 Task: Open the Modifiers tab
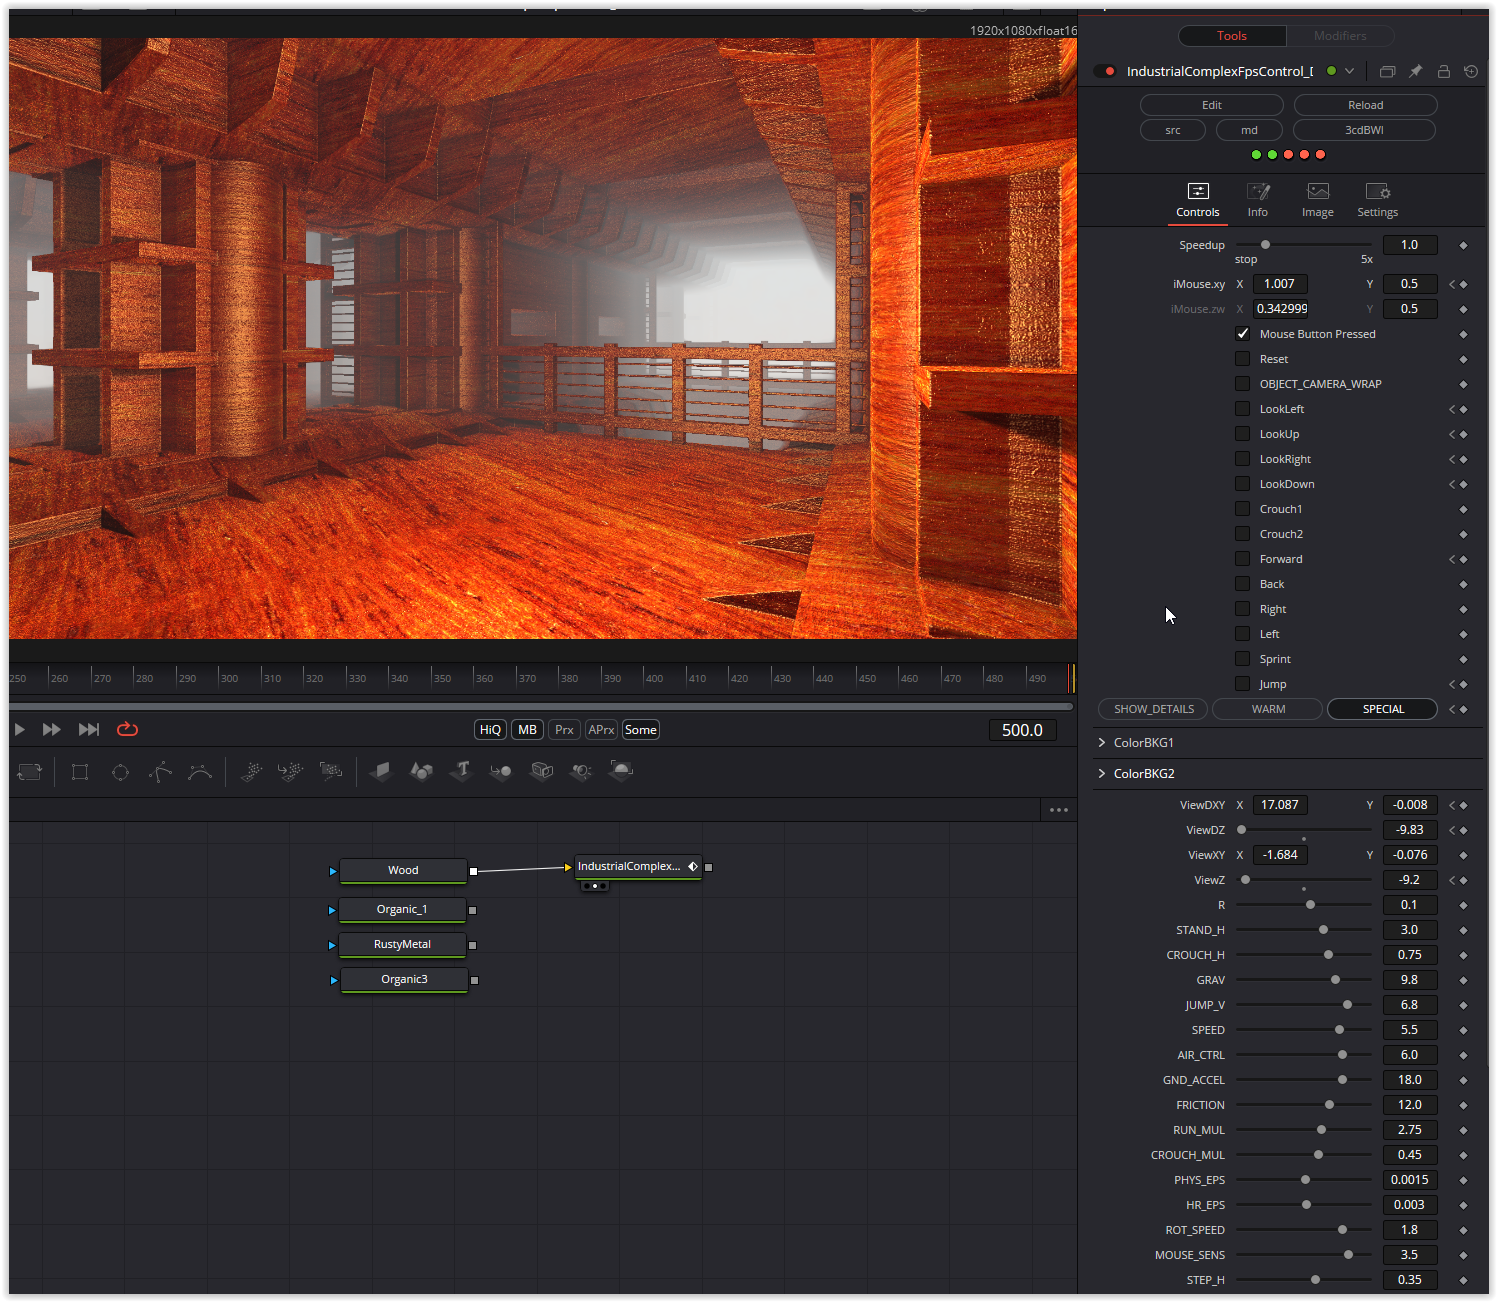pyautogui.click(x=1339, y=36)
